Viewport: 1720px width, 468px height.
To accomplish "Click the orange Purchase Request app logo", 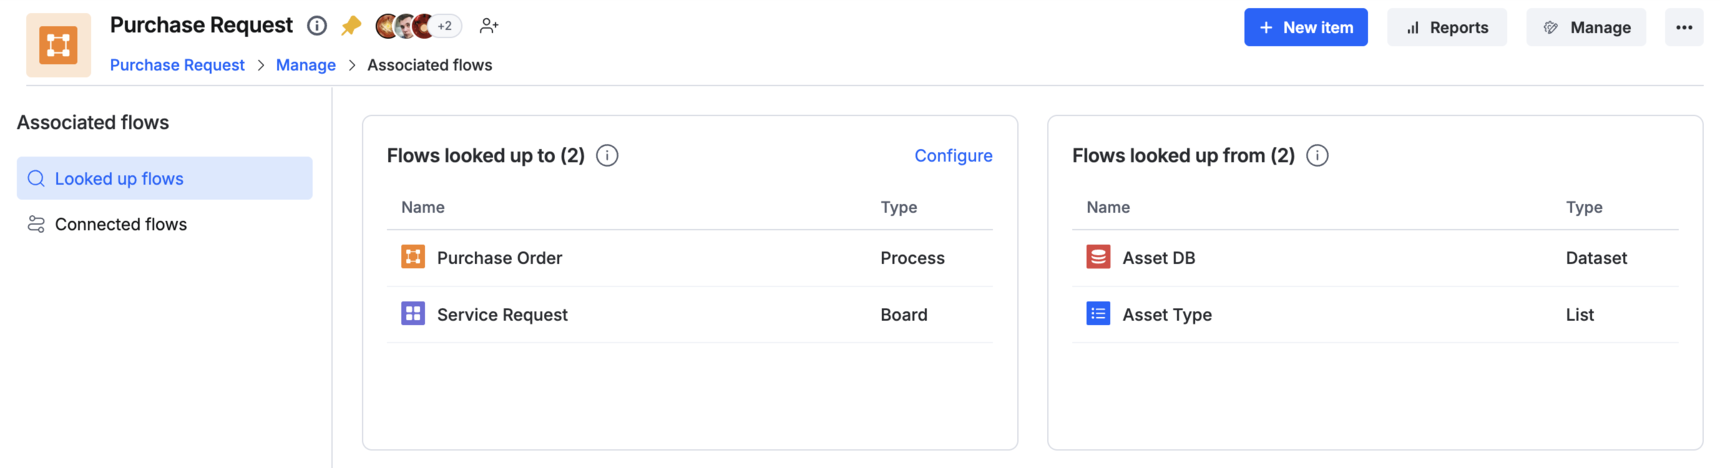I will point(58,45).
